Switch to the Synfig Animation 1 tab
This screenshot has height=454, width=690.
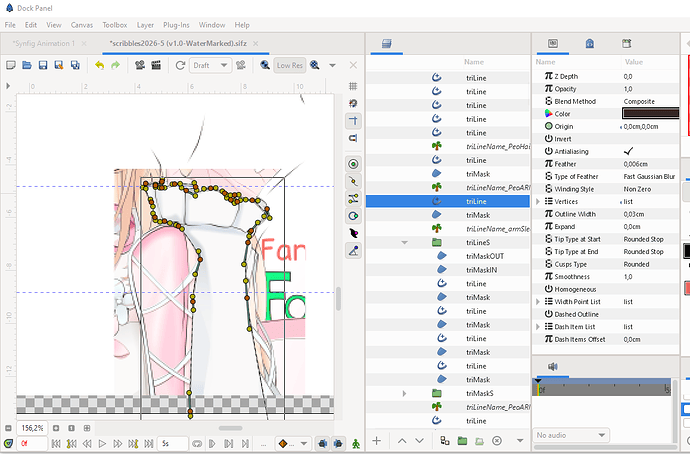44,43
